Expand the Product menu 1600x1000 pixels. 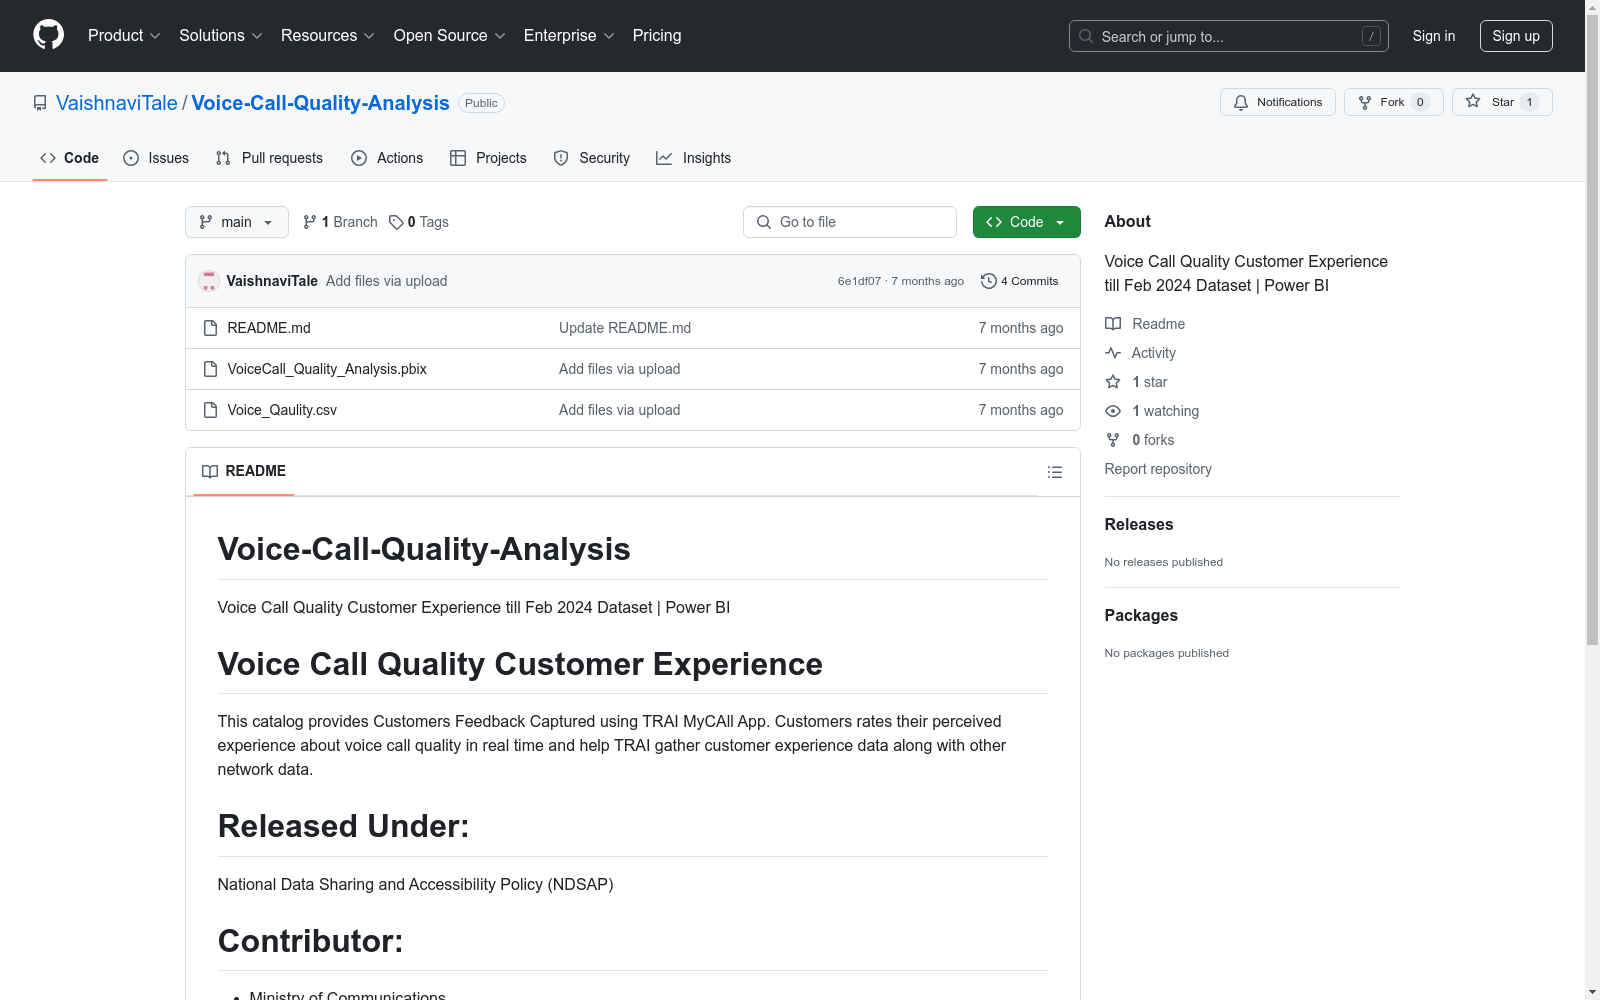coord(124,35)
